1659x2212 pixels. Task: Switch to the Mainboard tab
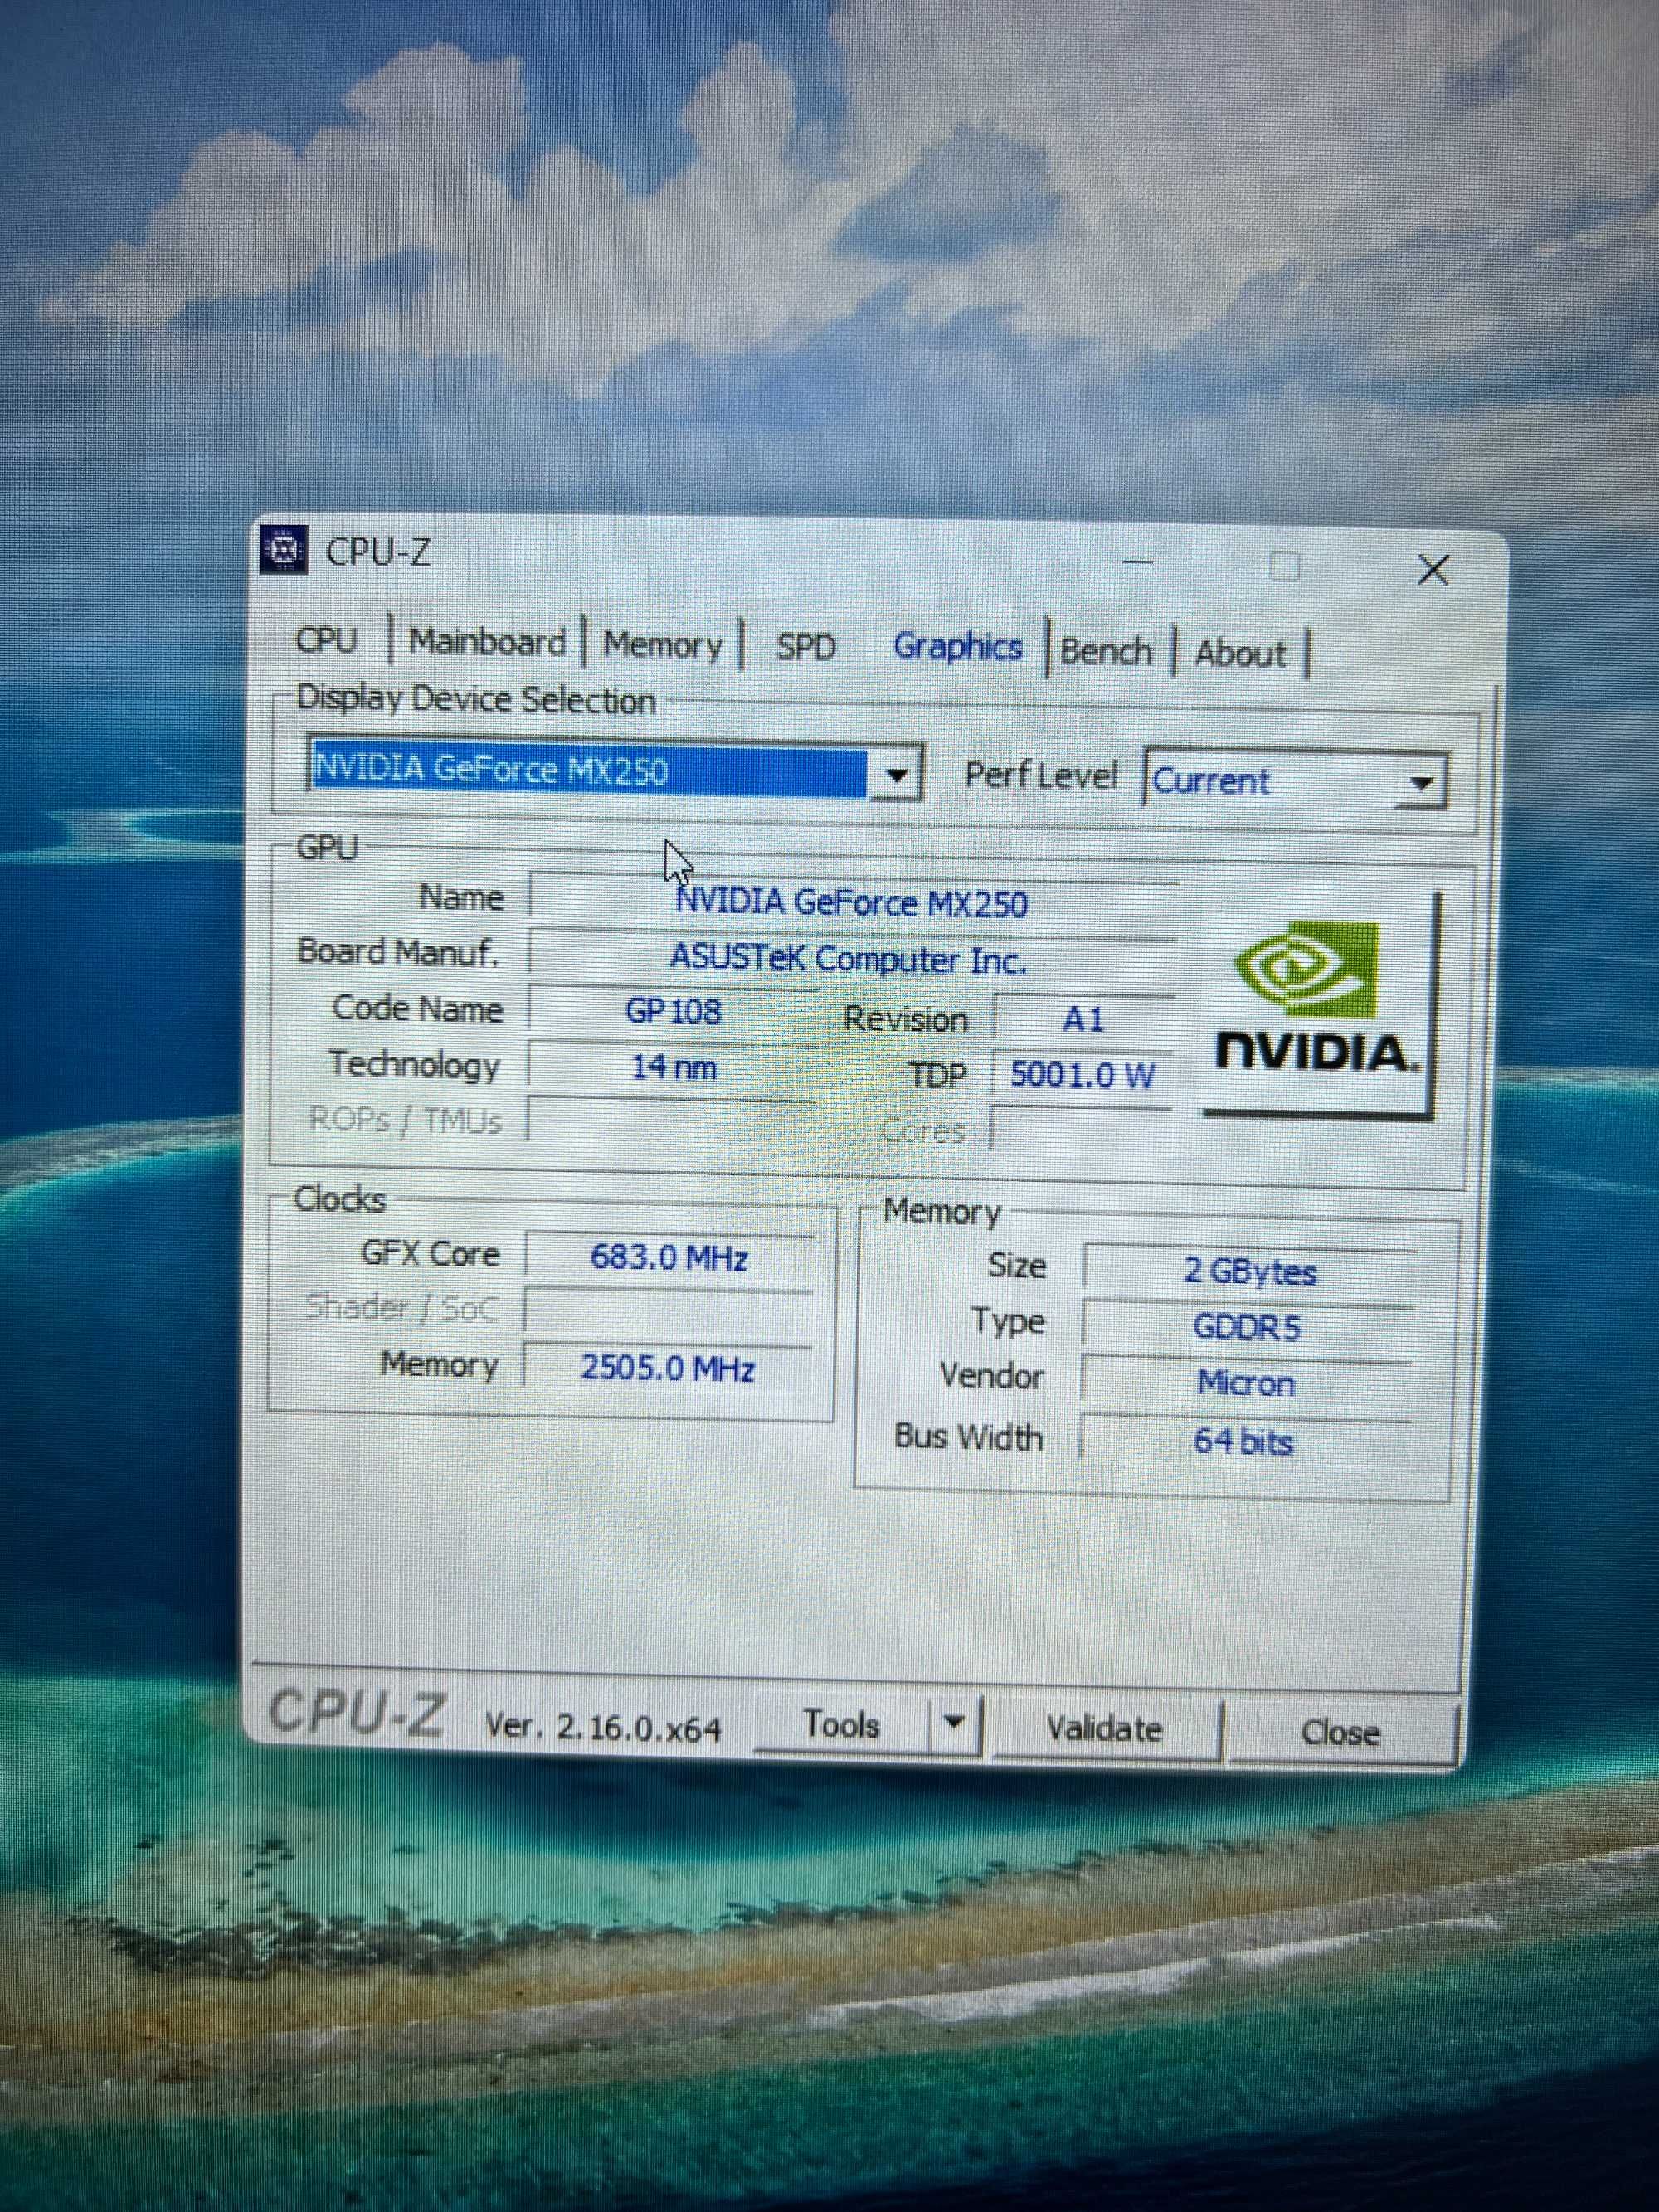(487, 642)
